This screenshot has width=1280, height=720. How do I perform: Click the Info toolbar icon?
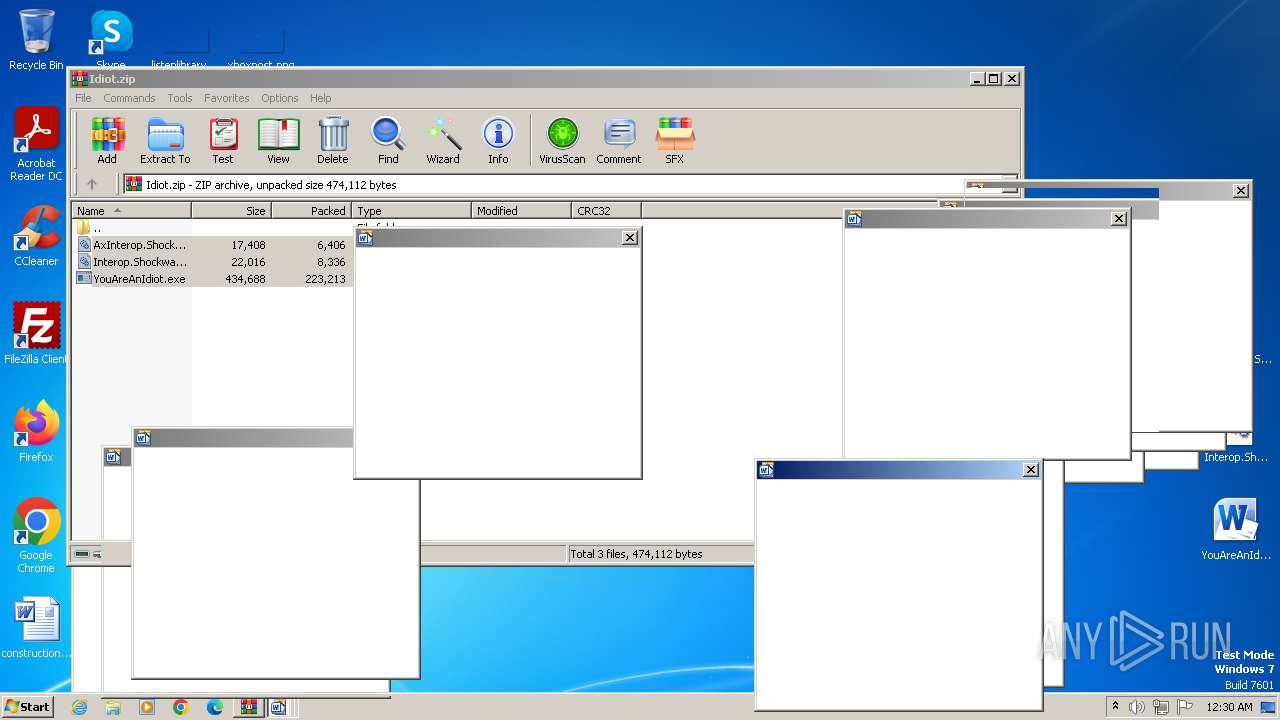[498, 140]
